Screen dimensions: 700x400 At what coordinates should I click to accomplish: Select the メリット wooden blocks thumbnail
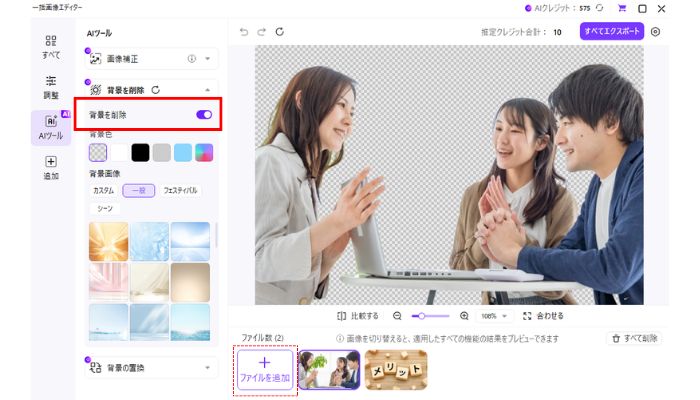click(x=395, y=369)
